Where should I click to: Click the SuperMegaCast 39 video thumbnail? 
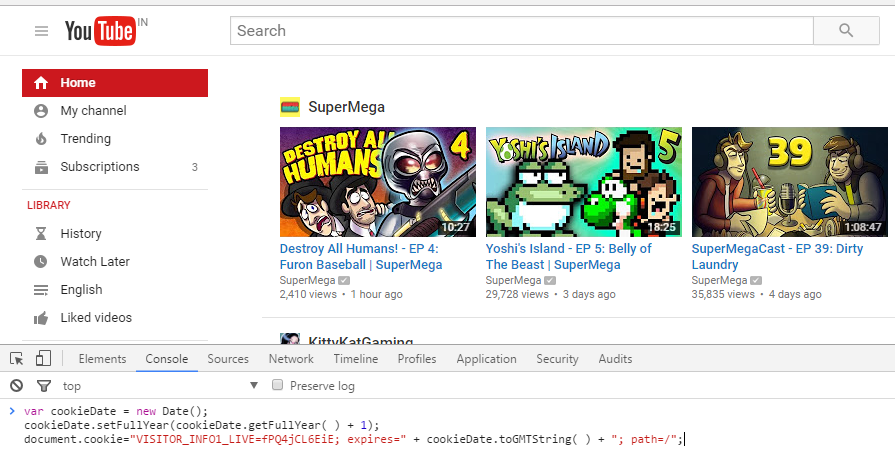tap(790, 182)
